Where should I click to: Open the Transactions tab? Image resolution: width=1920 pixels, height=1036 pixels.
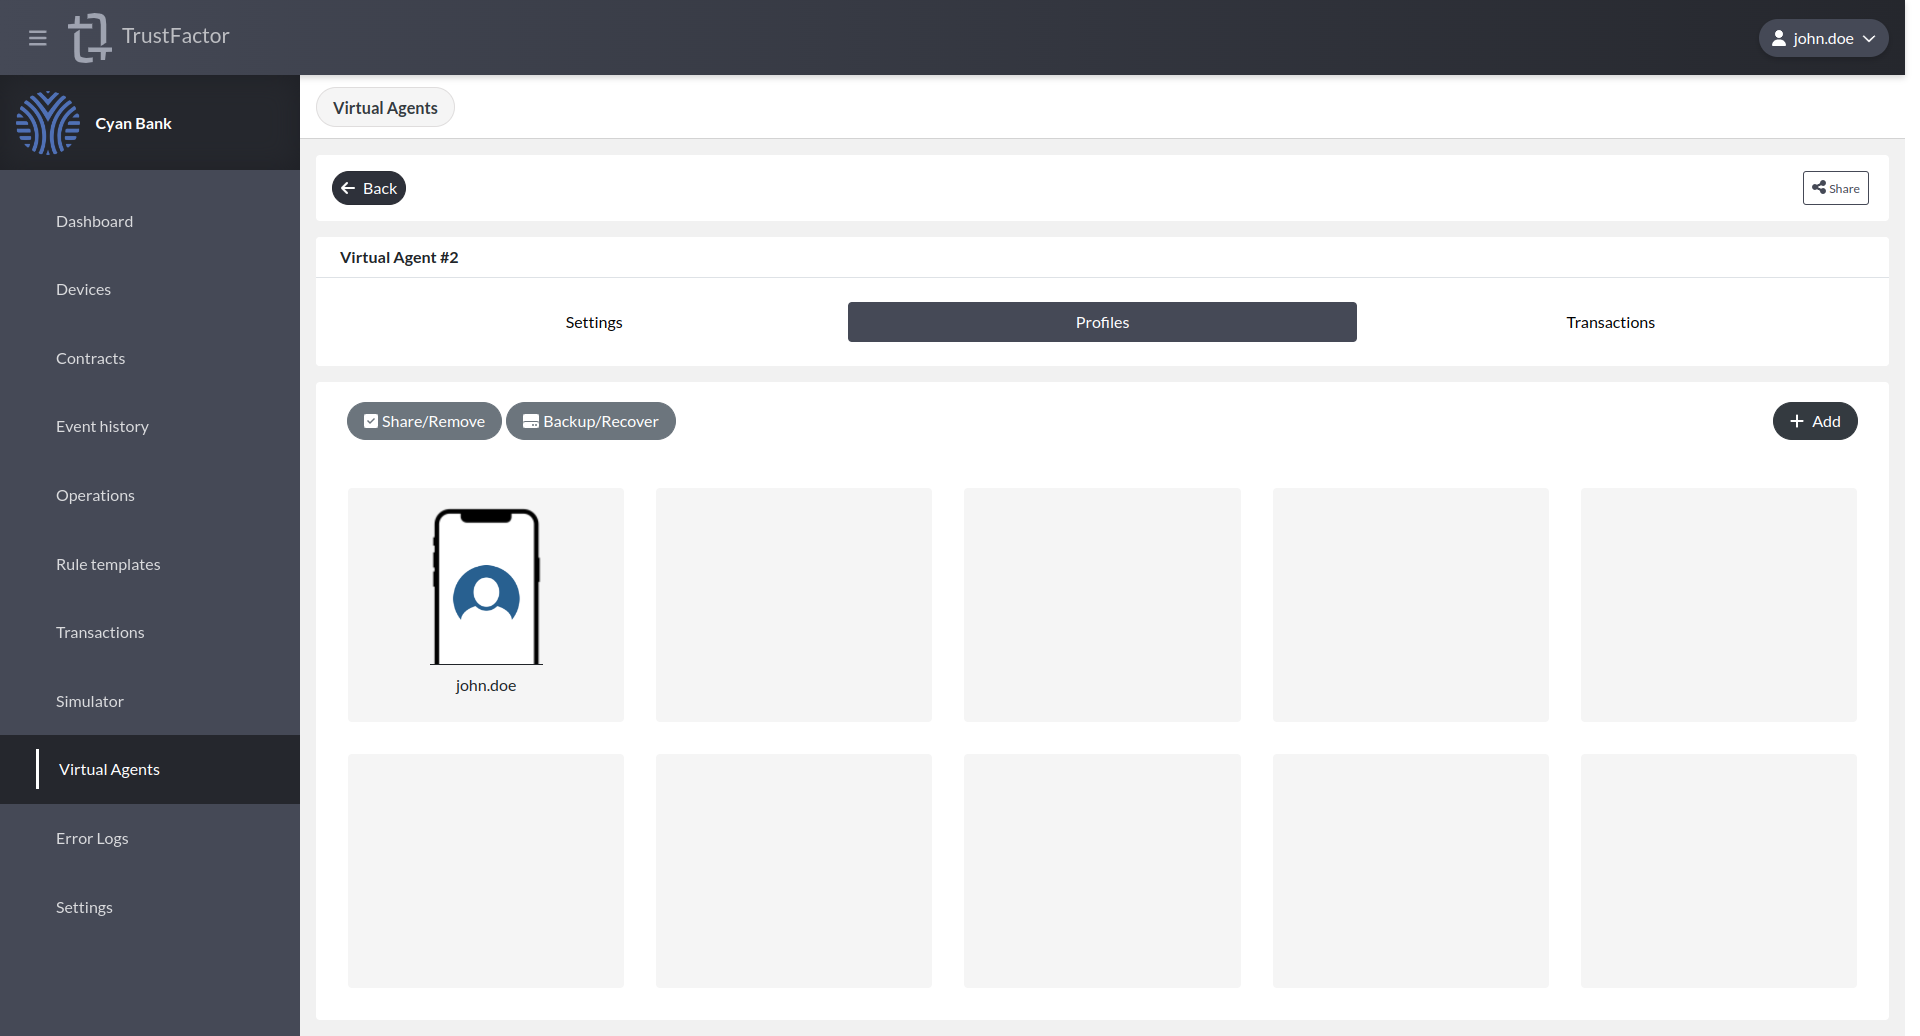pyautogui.click(x=1609, y=321)
